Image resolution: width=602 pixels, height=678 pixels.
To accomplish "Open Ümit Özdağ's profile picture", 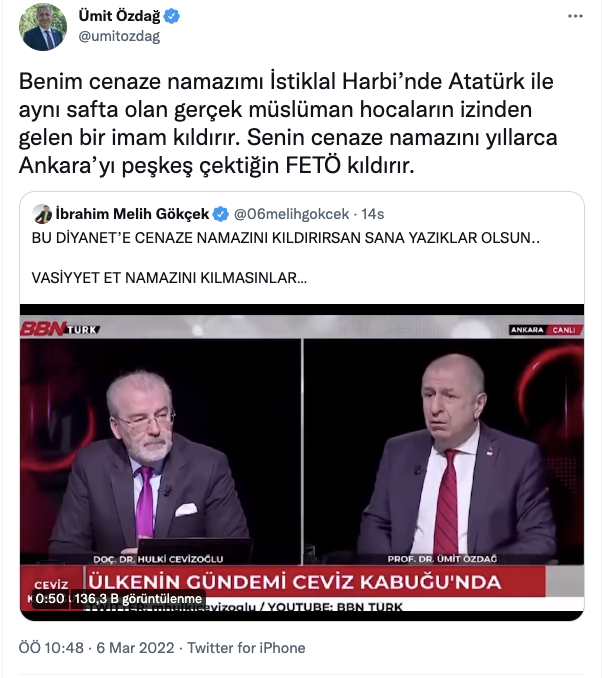I will click(x=43, y=27).
